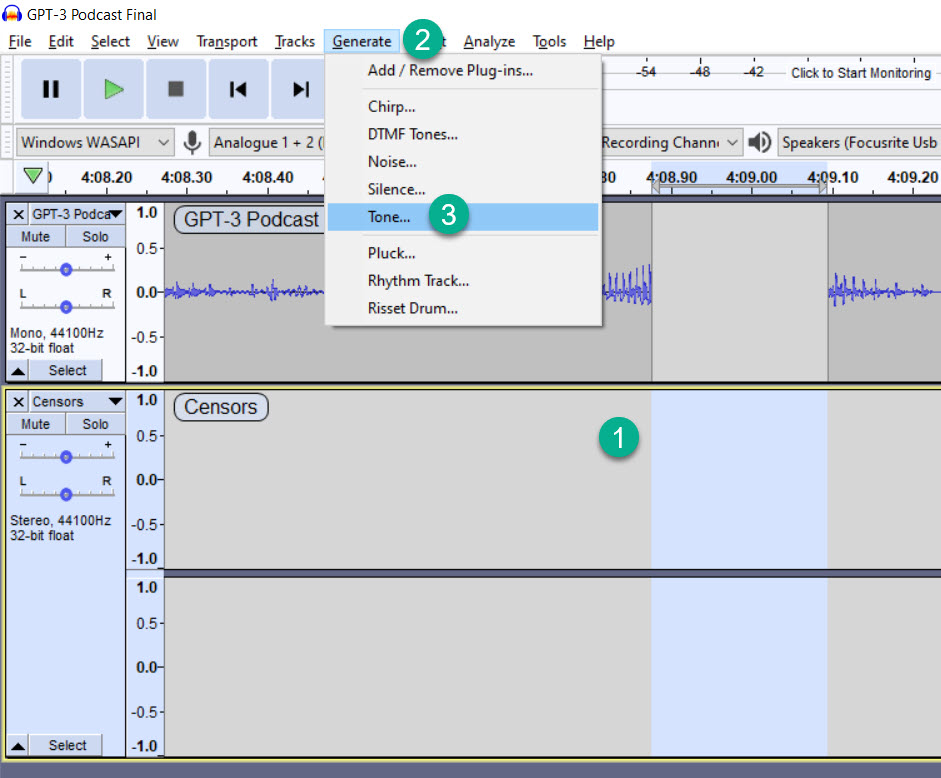Choose Noise from the Generate menu
Viewport: 941px width, 778px height.
(463, 161)
